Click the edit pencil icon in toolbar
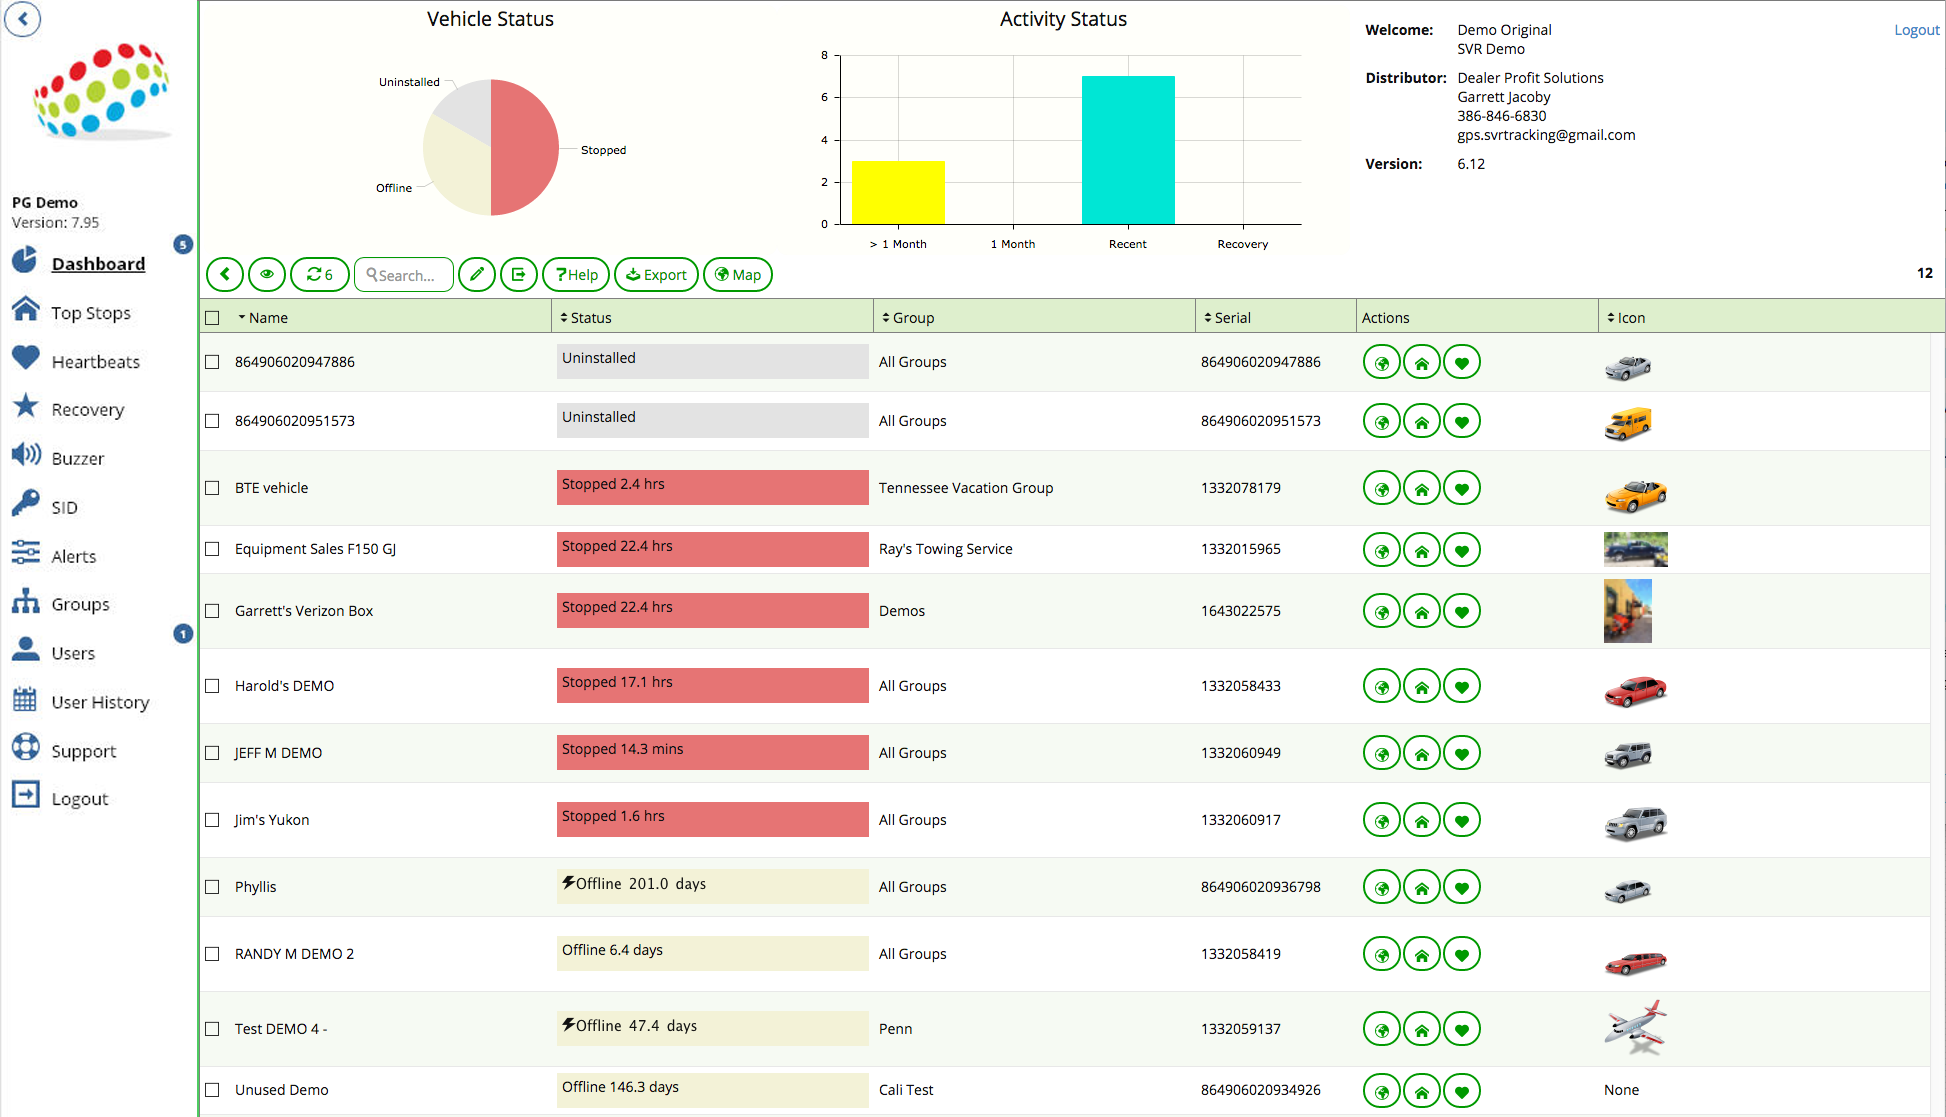 477,274
